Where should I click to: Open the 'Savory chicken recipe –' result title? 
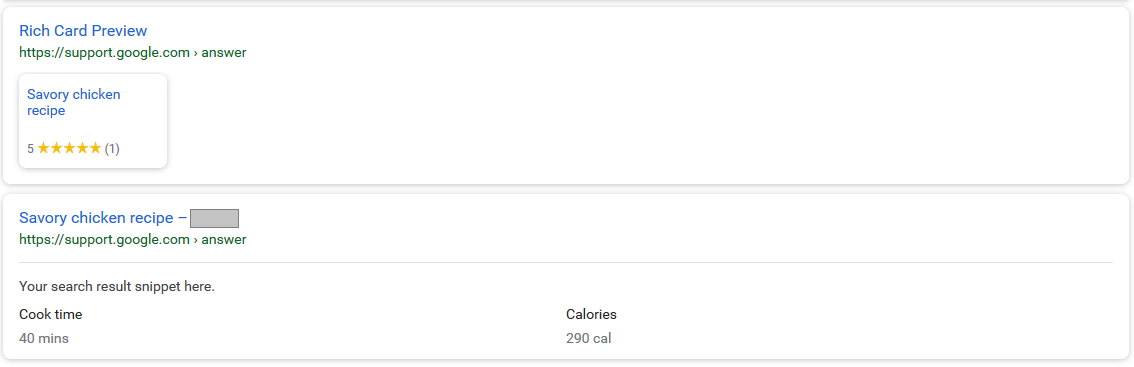(x=103, y=218)
